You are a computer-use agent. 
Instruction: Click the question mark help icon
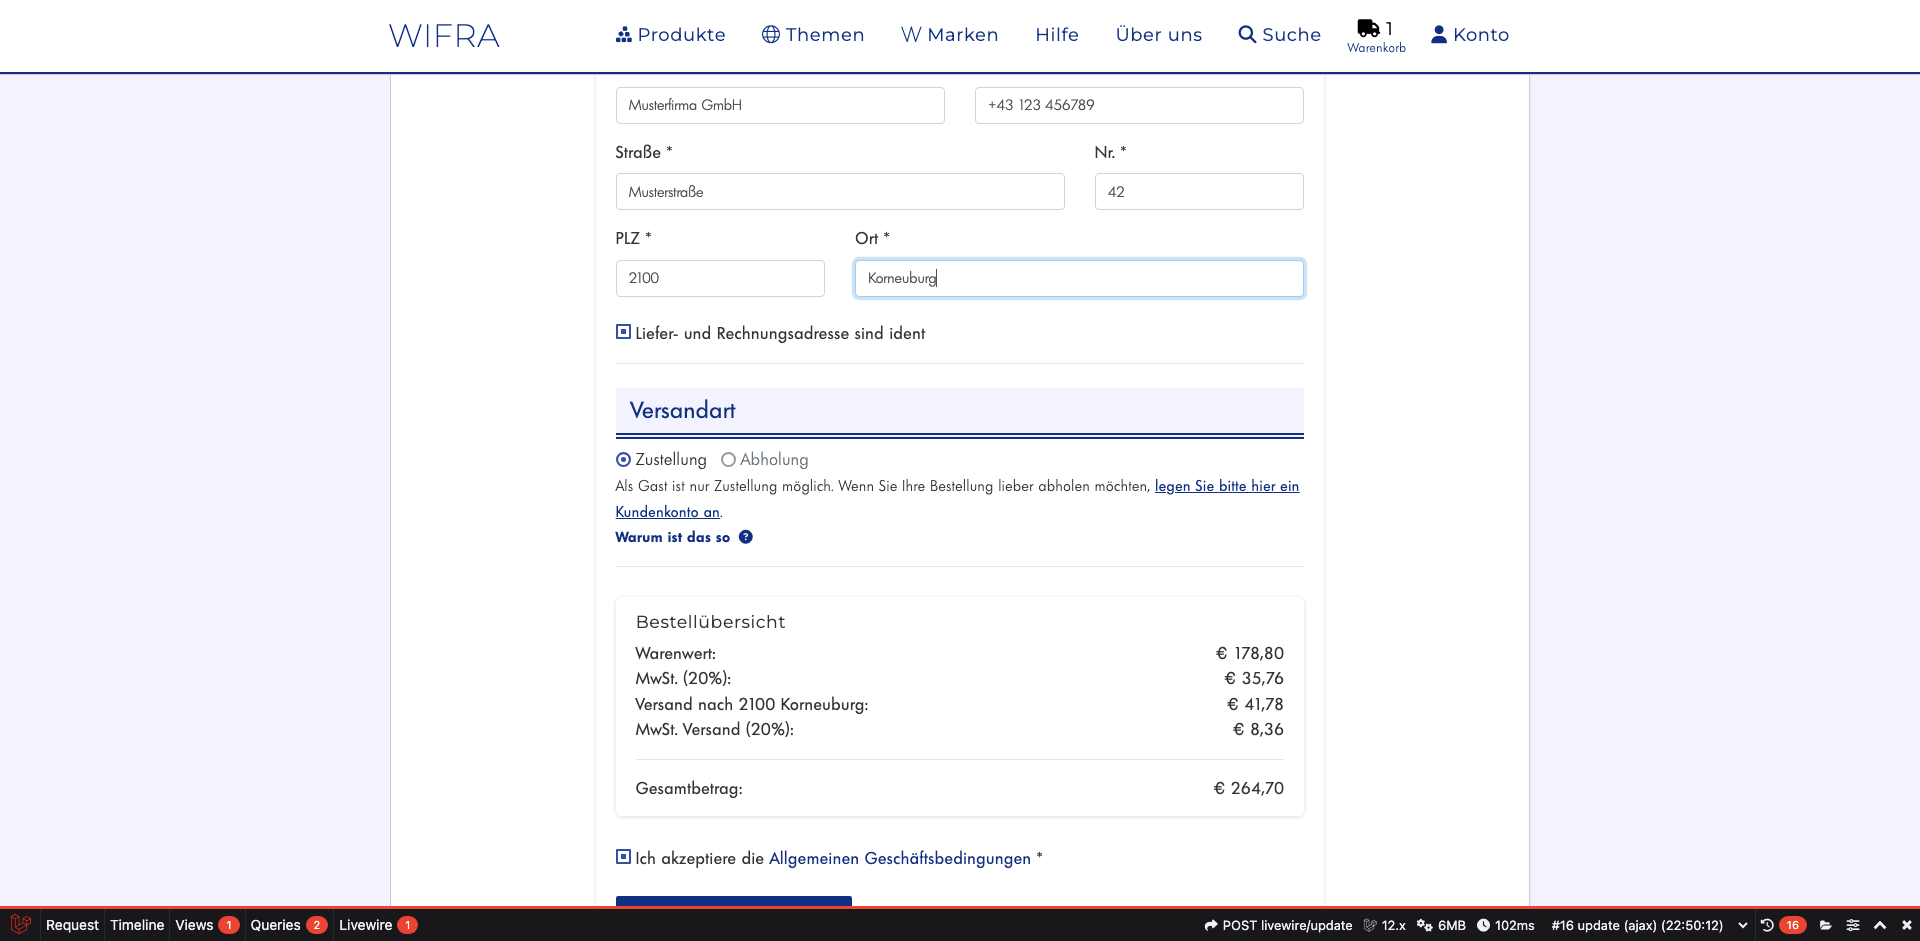(x=746, y=537)
